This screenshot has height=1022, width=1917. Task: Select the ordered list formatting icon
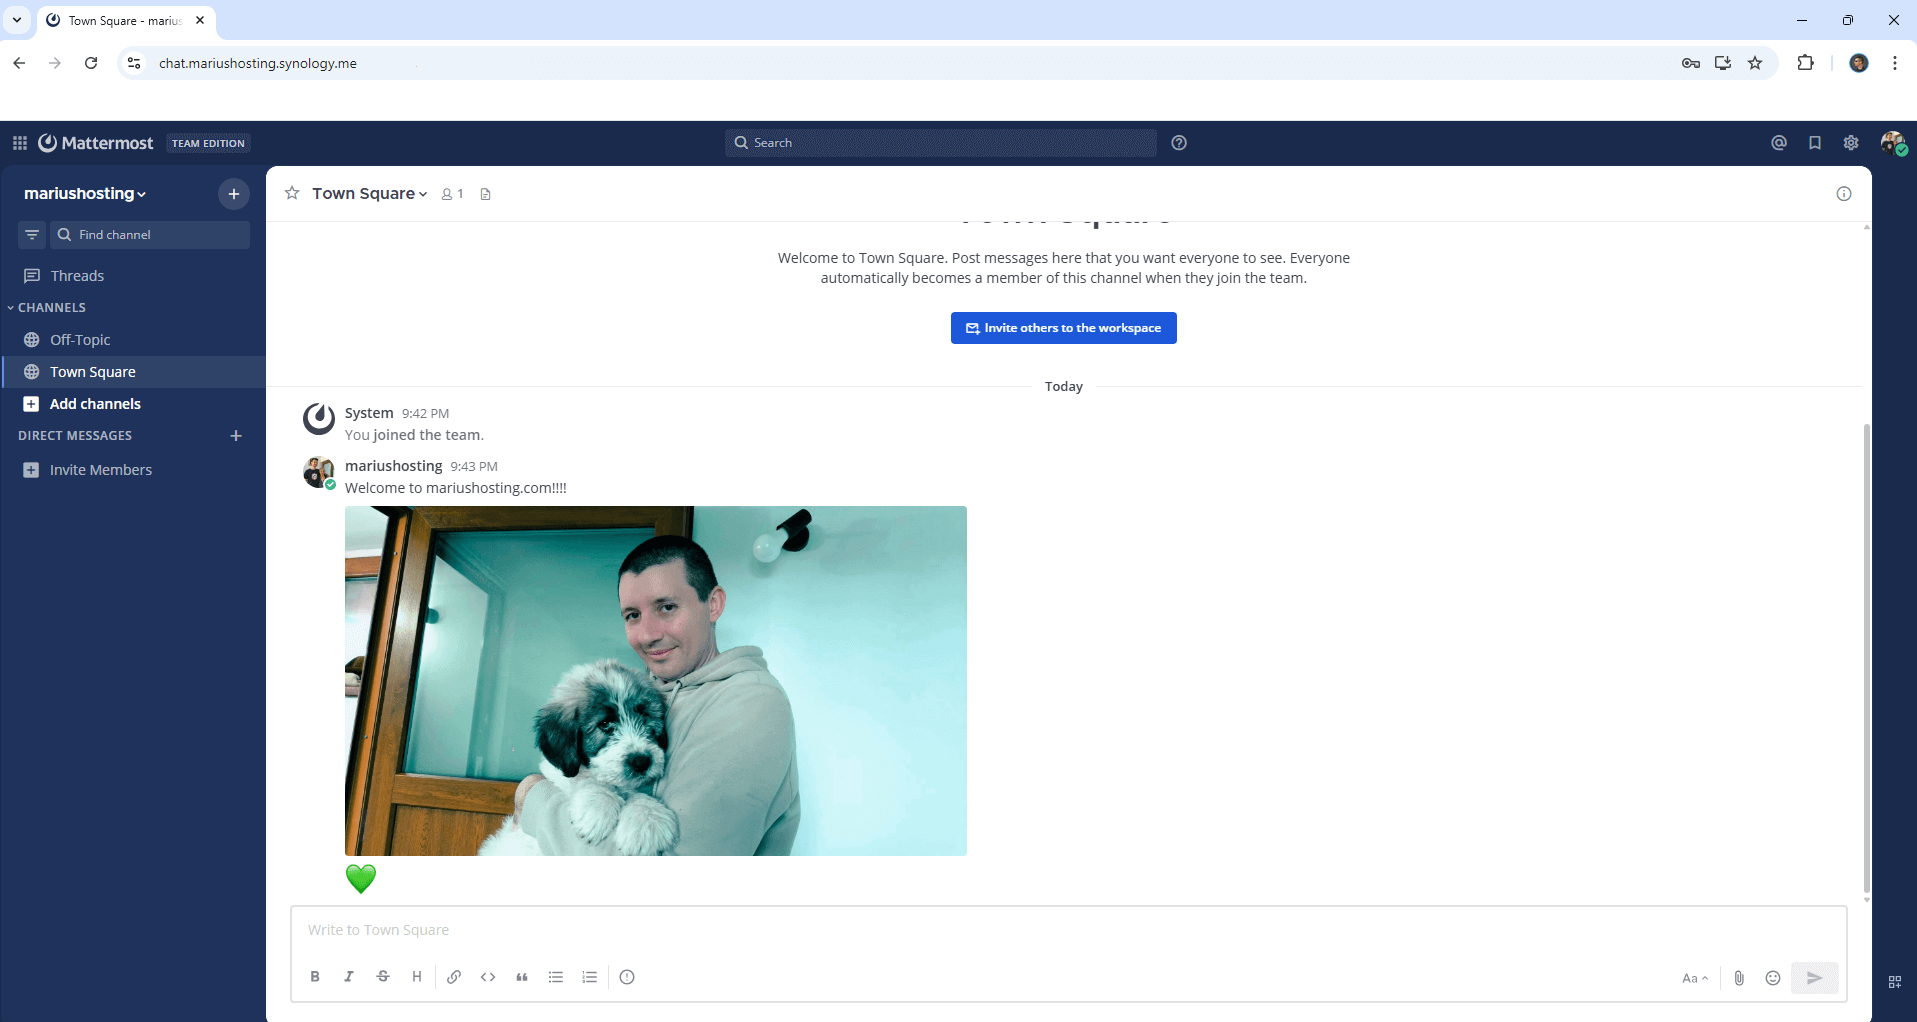589,977
